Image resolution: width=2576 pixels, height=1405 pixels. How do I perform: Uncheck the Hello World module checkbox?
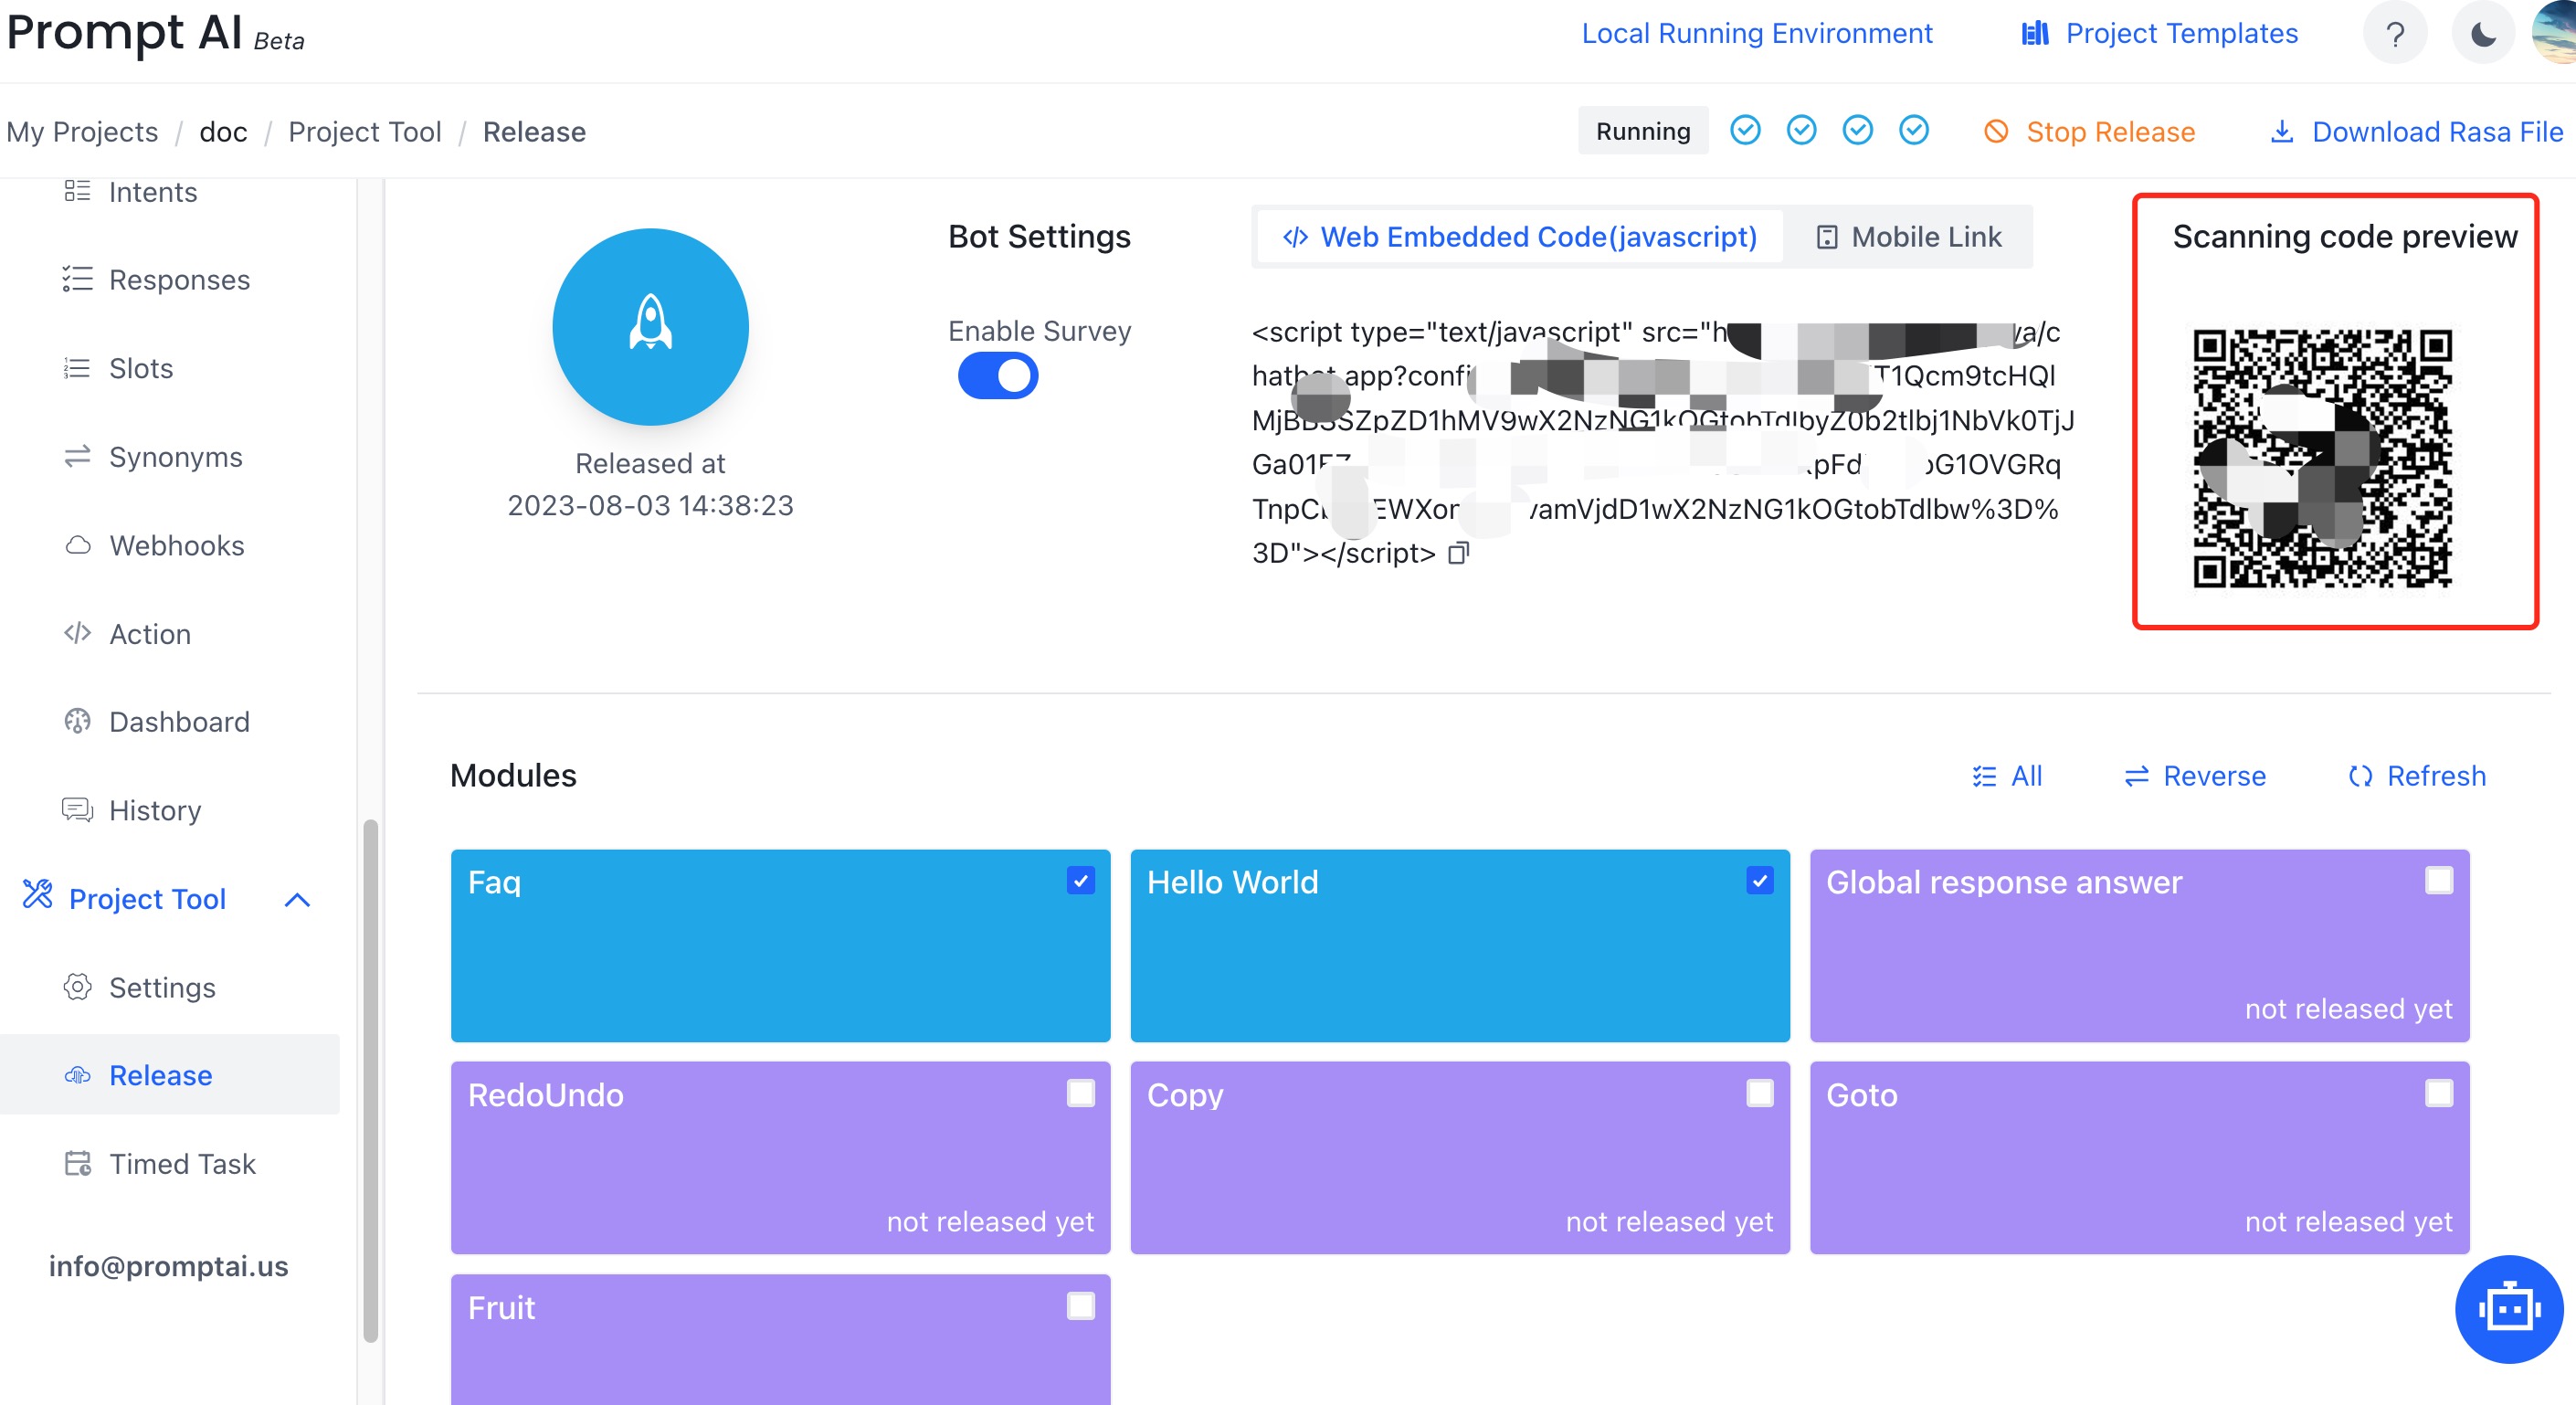pos(1759,880)
